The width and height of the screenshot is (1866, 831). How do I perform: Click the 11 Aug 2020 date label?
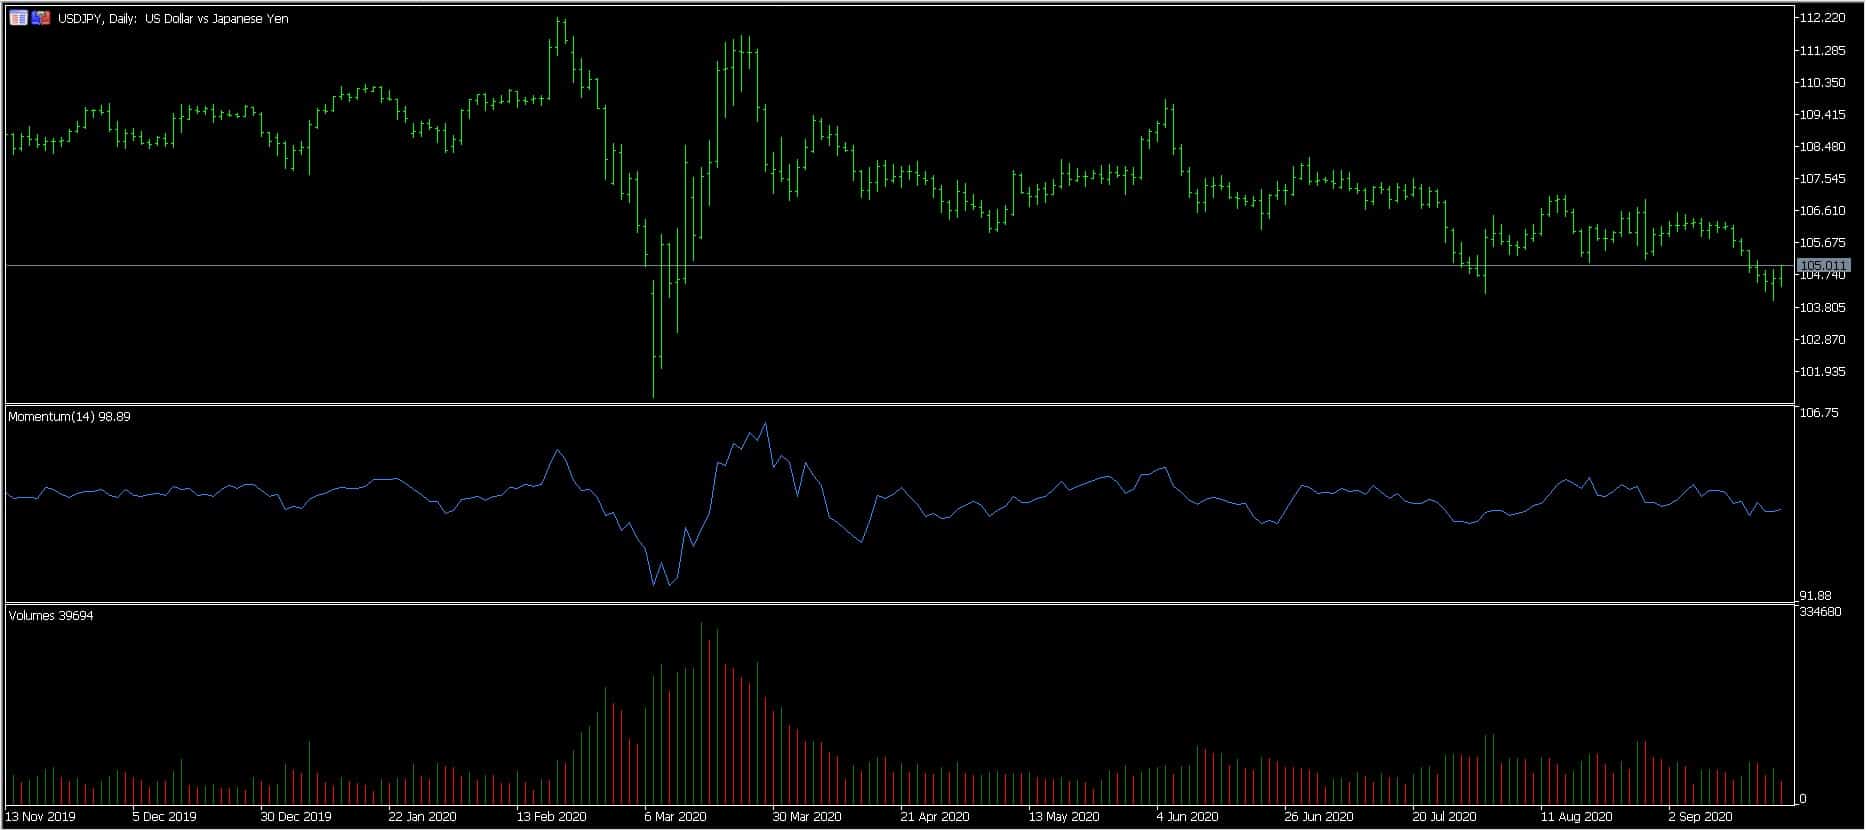pyautogui.click(x=1576, y=816)
